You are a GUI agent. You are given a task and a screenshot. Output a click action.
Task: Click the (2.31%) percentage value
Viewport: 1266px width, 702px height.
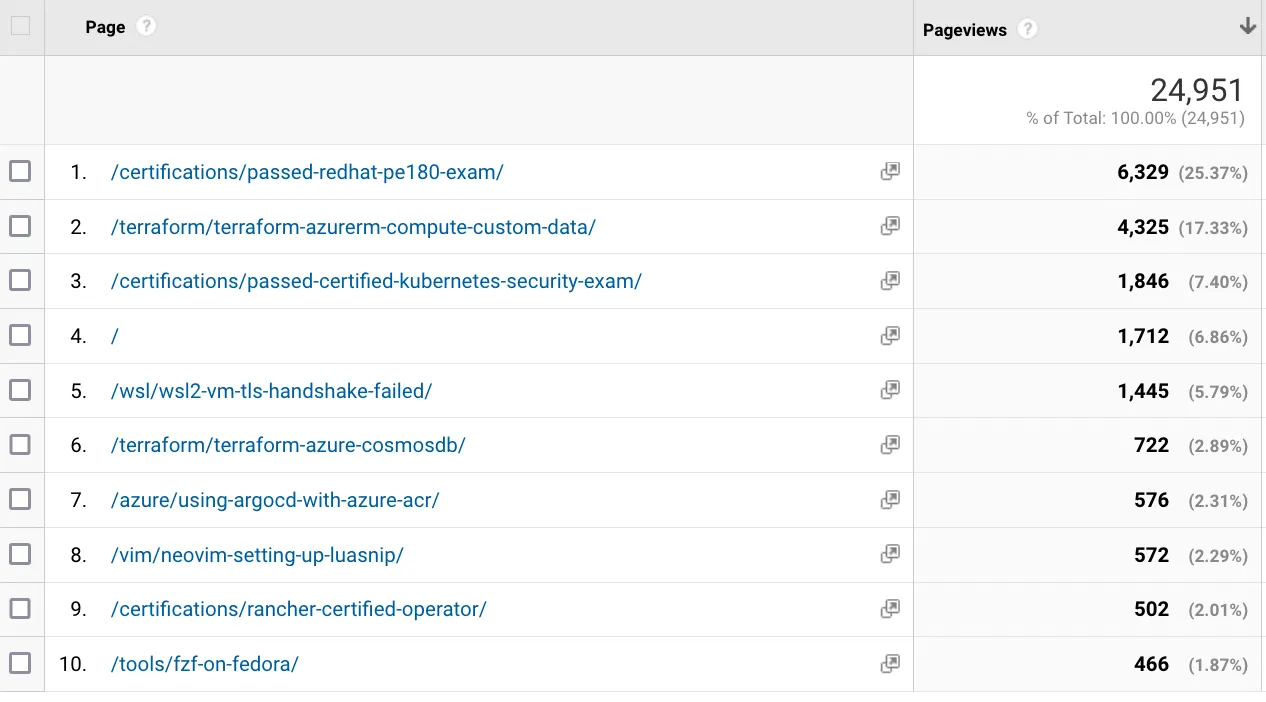tap(1218, 500)
